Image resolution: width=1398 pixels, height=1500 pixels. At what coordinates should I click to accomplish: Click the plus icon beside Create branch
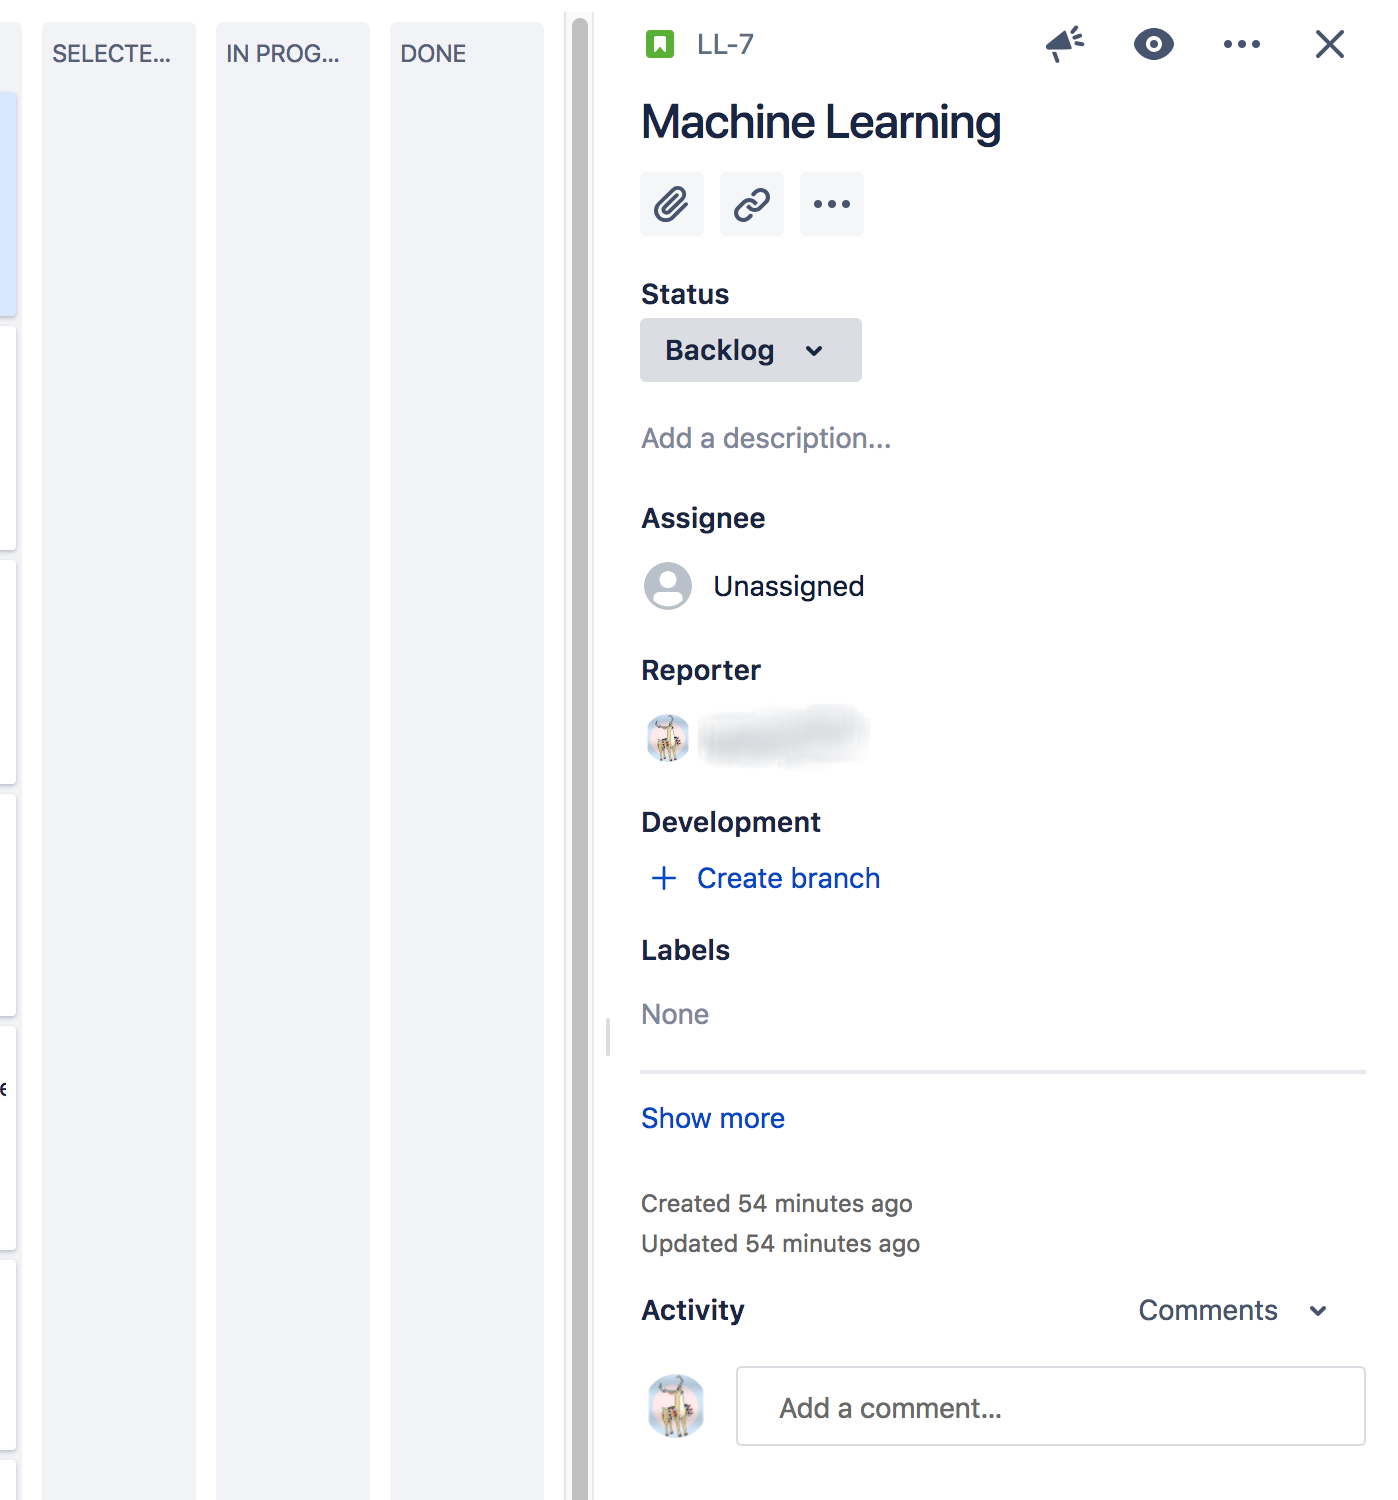click(664, 878)
